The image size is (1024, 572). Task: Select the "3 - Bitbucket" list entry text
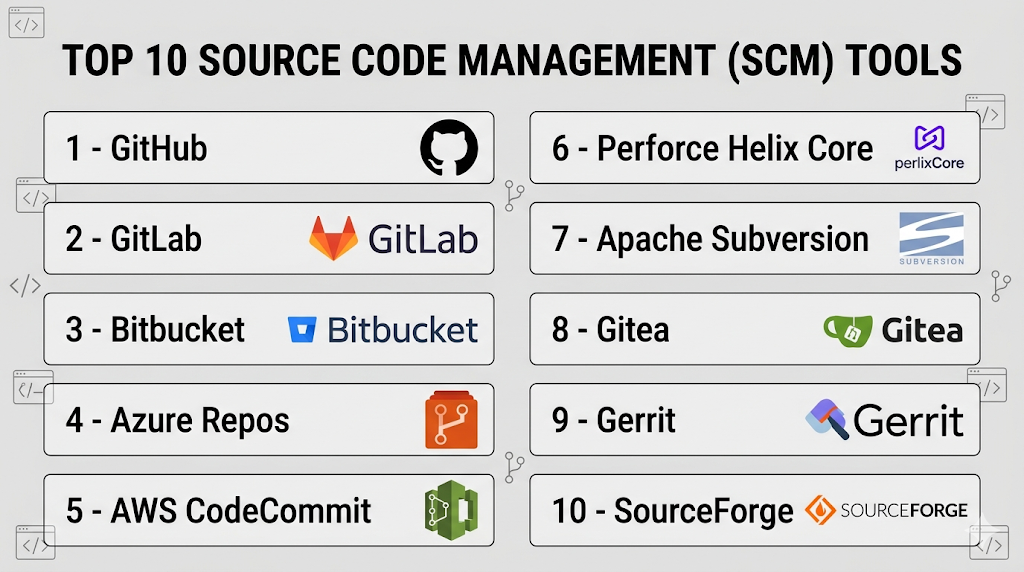(x=155, y=330)
